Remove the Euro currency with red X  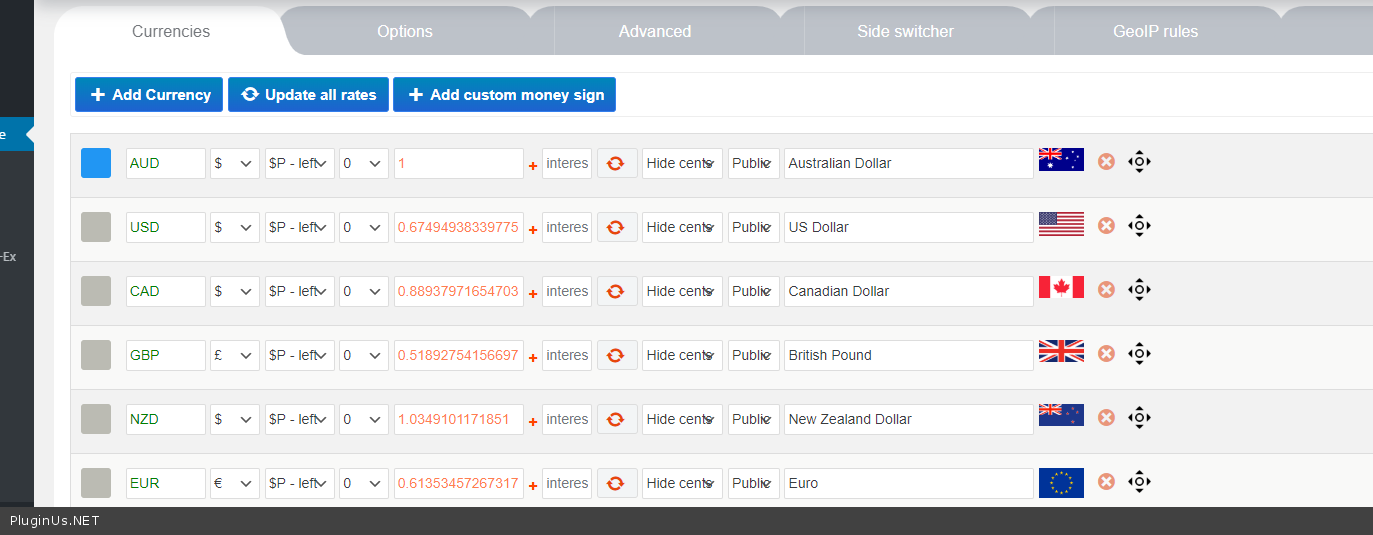[x=1106, y=482]
